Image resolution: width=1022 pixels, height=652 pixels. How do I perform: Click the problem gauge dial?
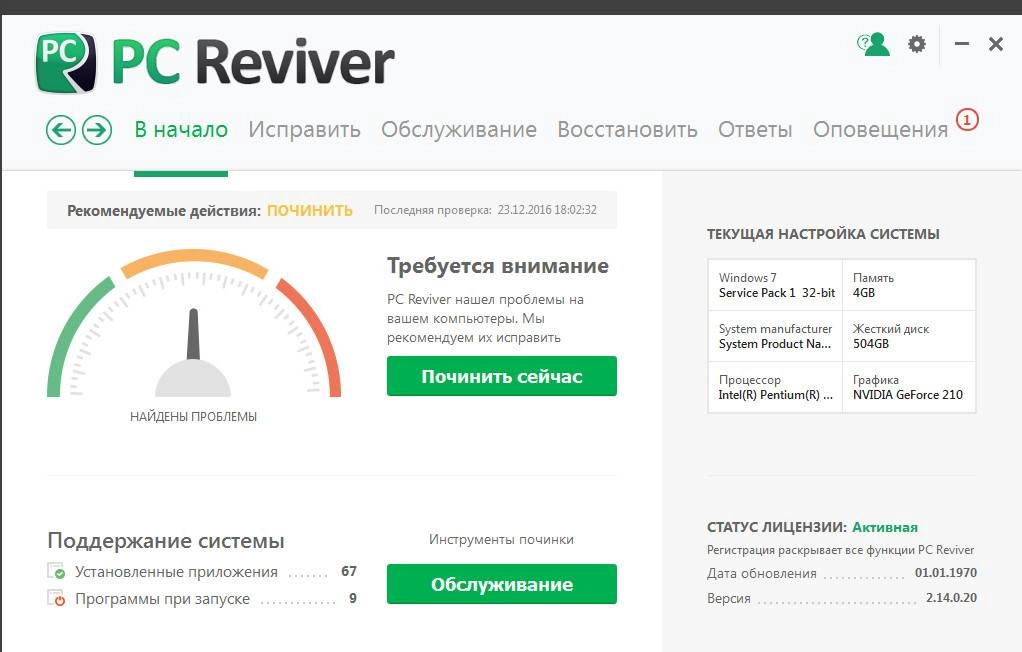(x=194, y=323)
